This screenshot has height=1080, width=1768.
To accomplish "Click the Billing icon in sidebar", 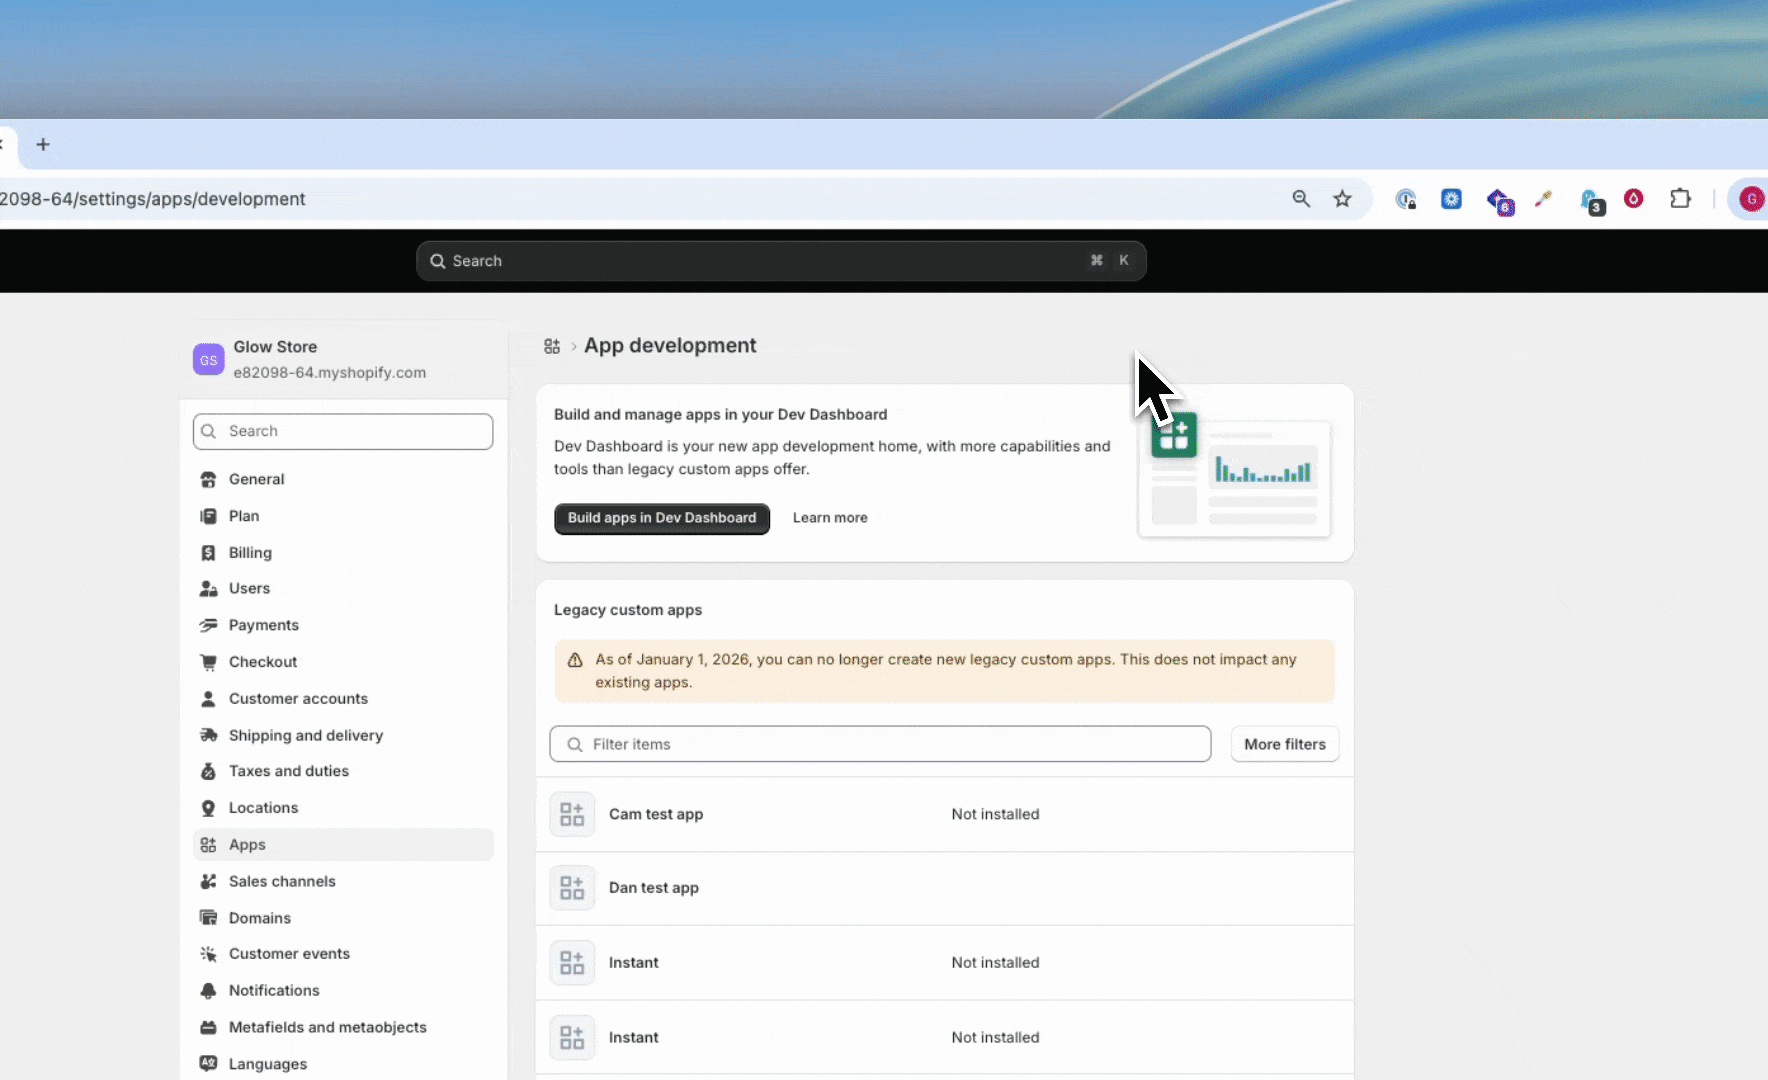I will (208, 553).
